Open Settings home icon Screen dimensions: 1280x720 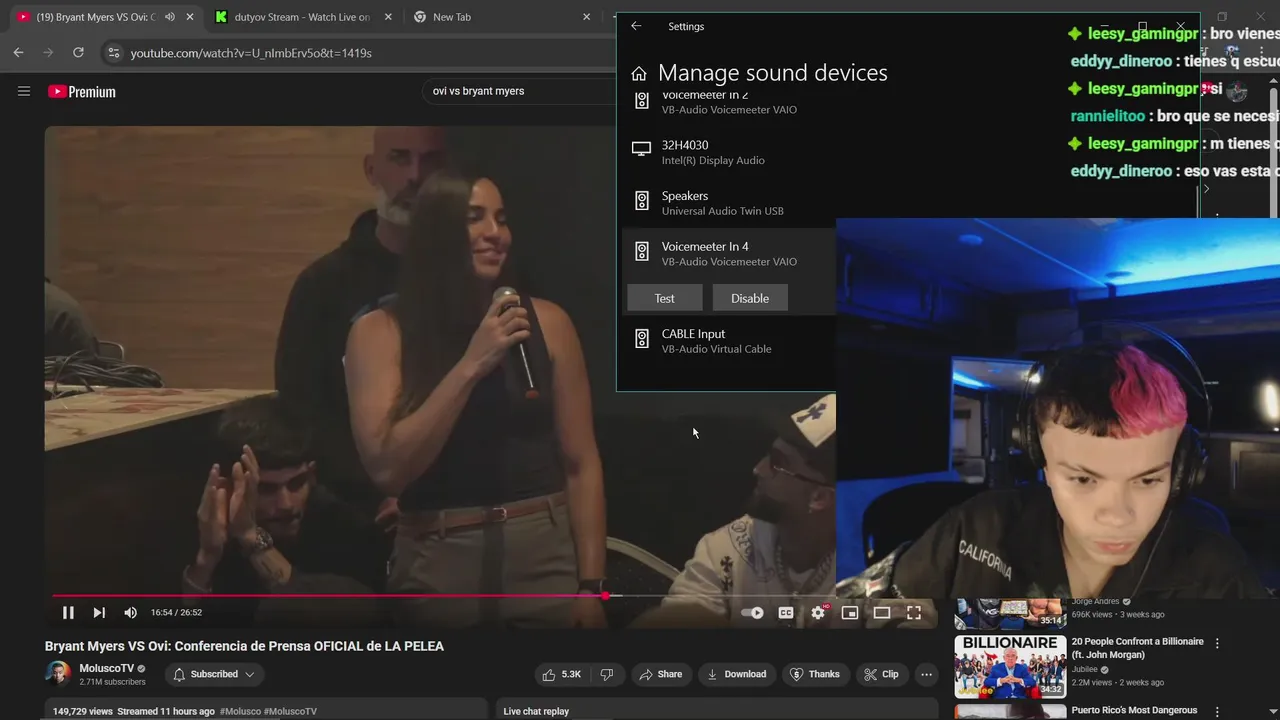tap(639, 73)
